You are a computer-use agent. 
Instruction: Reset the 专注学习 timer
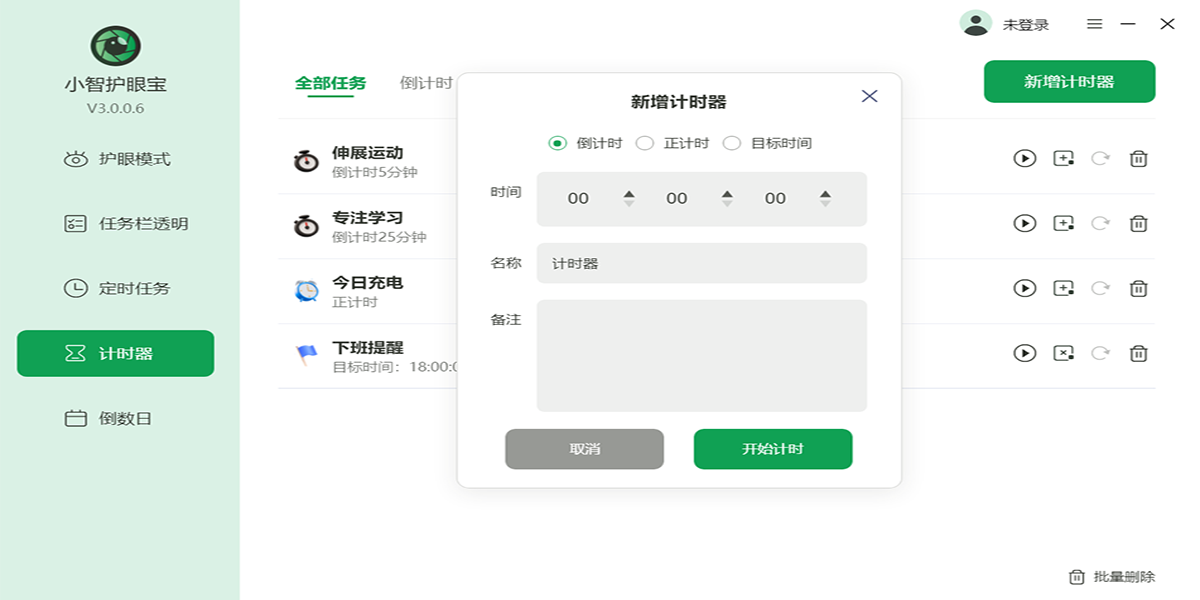pyautogui.click(x=1101, y=223)
